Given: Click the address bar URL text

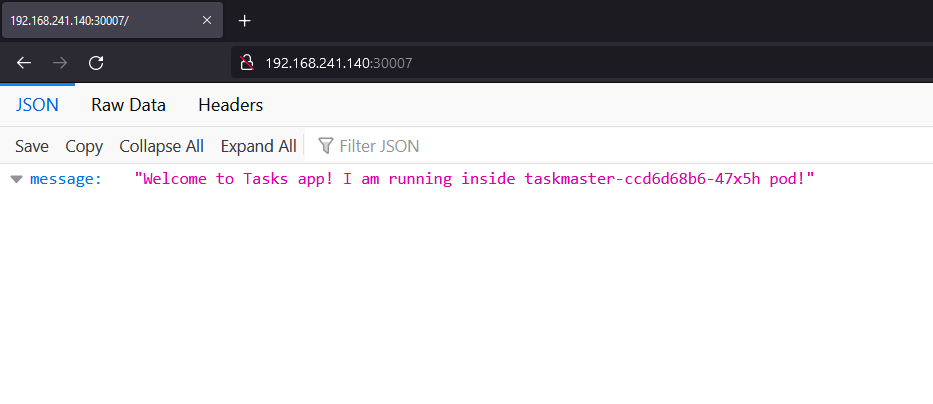Looking at the screenshot, I should tap(339, 63).
